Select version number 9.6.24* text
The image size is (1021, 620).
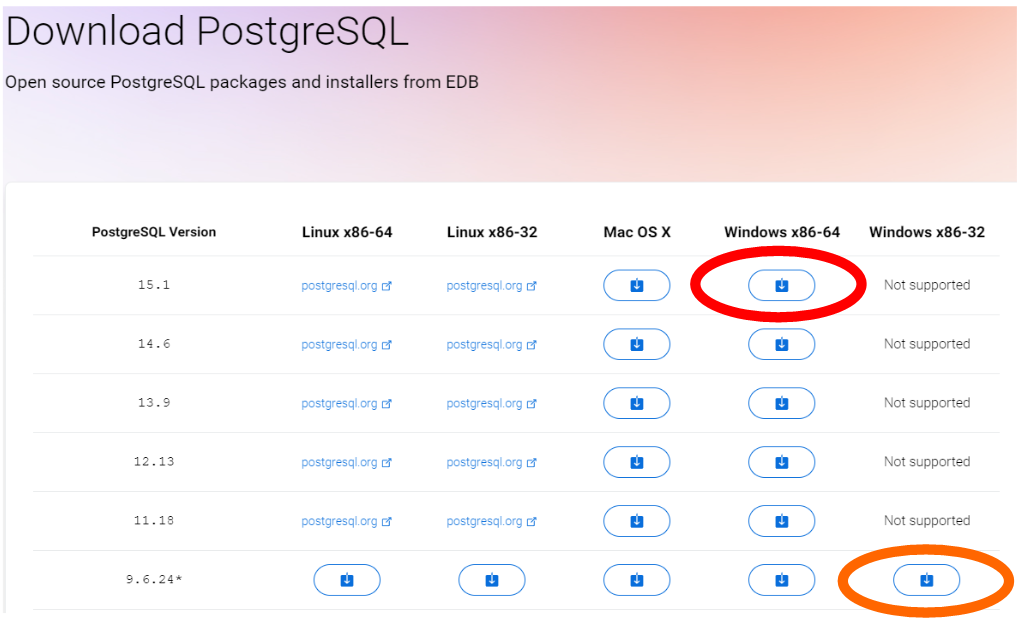[x=154, y=579]
